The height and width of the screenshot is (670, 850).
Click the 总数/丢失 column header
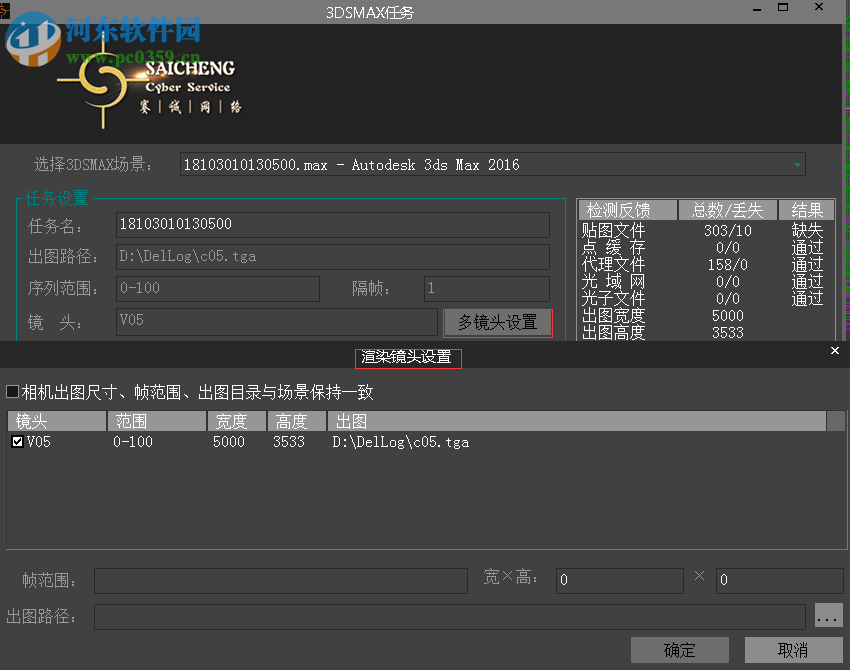click(x=727, y=210)
